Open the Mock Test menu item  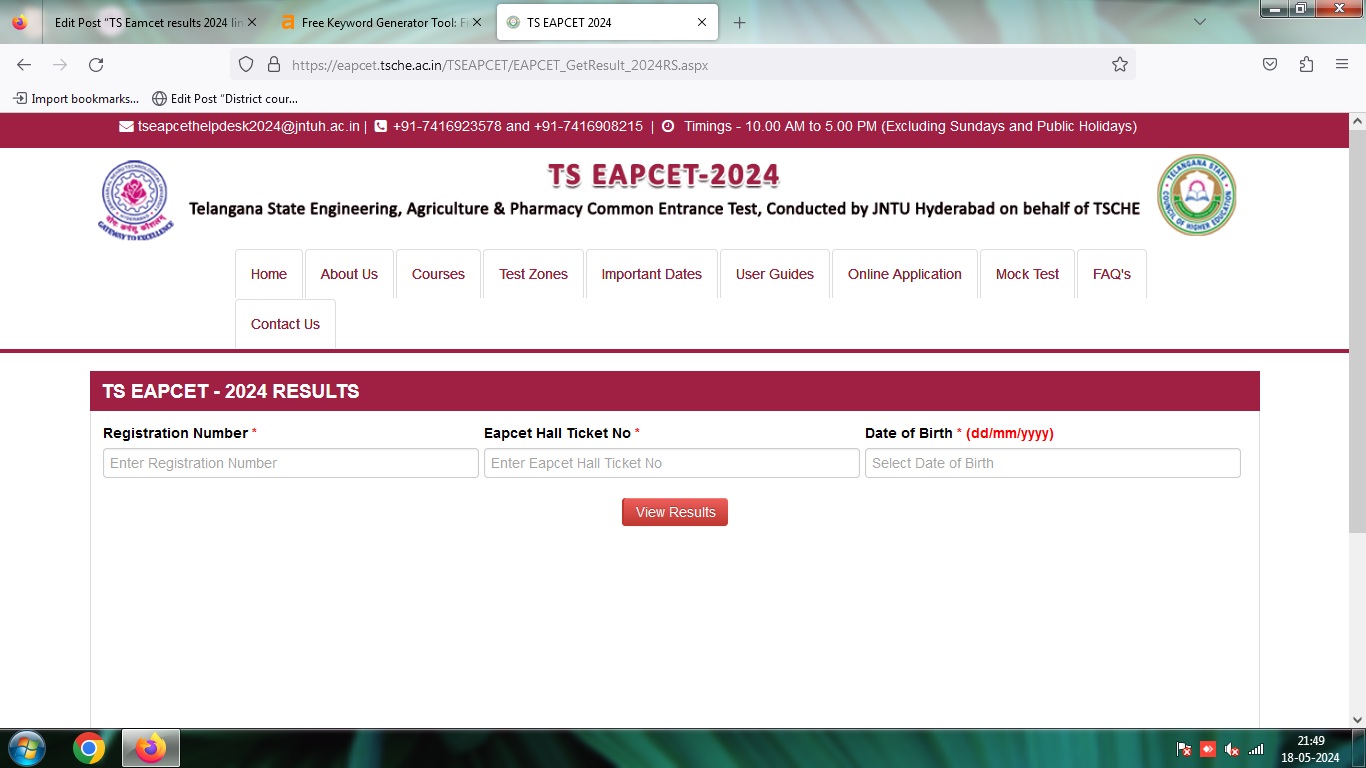click(1027, 274)
